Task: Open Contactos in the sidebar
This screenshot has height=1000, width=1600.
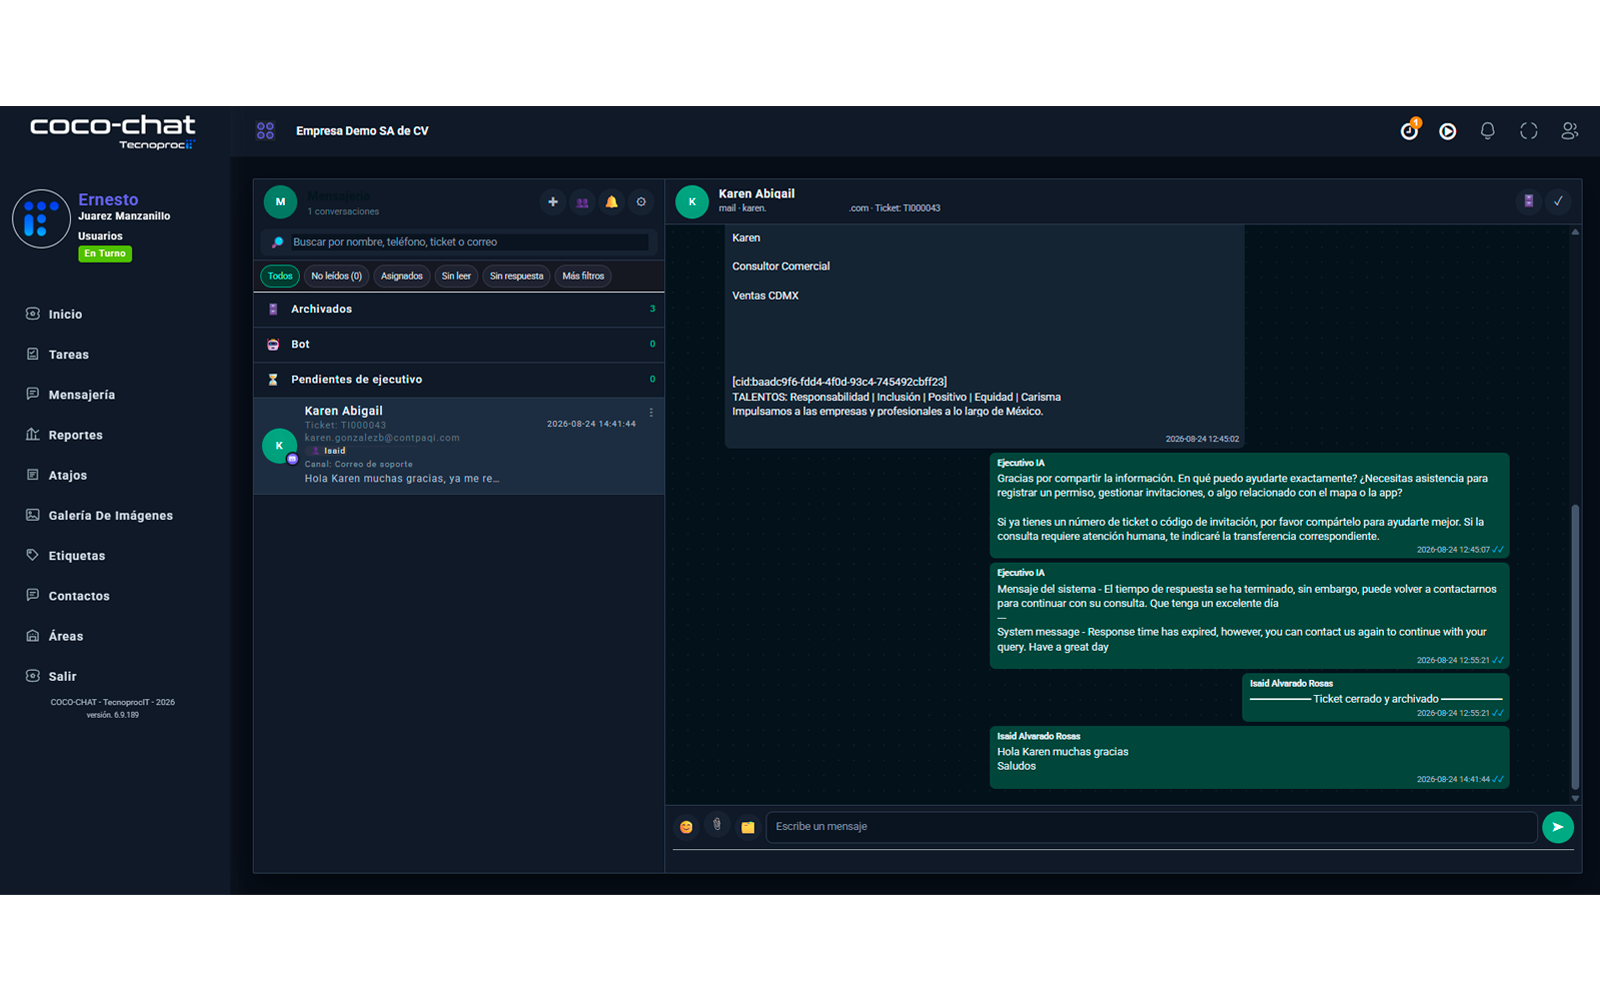Action: (x=79, y=596)
